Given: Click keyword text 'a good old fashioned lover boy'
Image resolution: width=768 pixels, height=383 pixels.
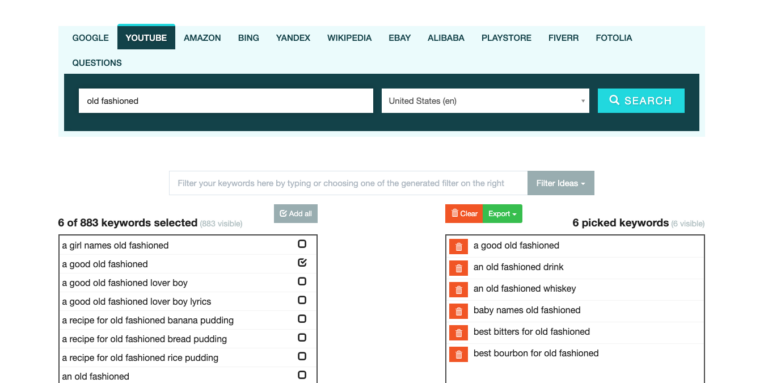Looking at the screenshot, I should [x=125, y=283].
